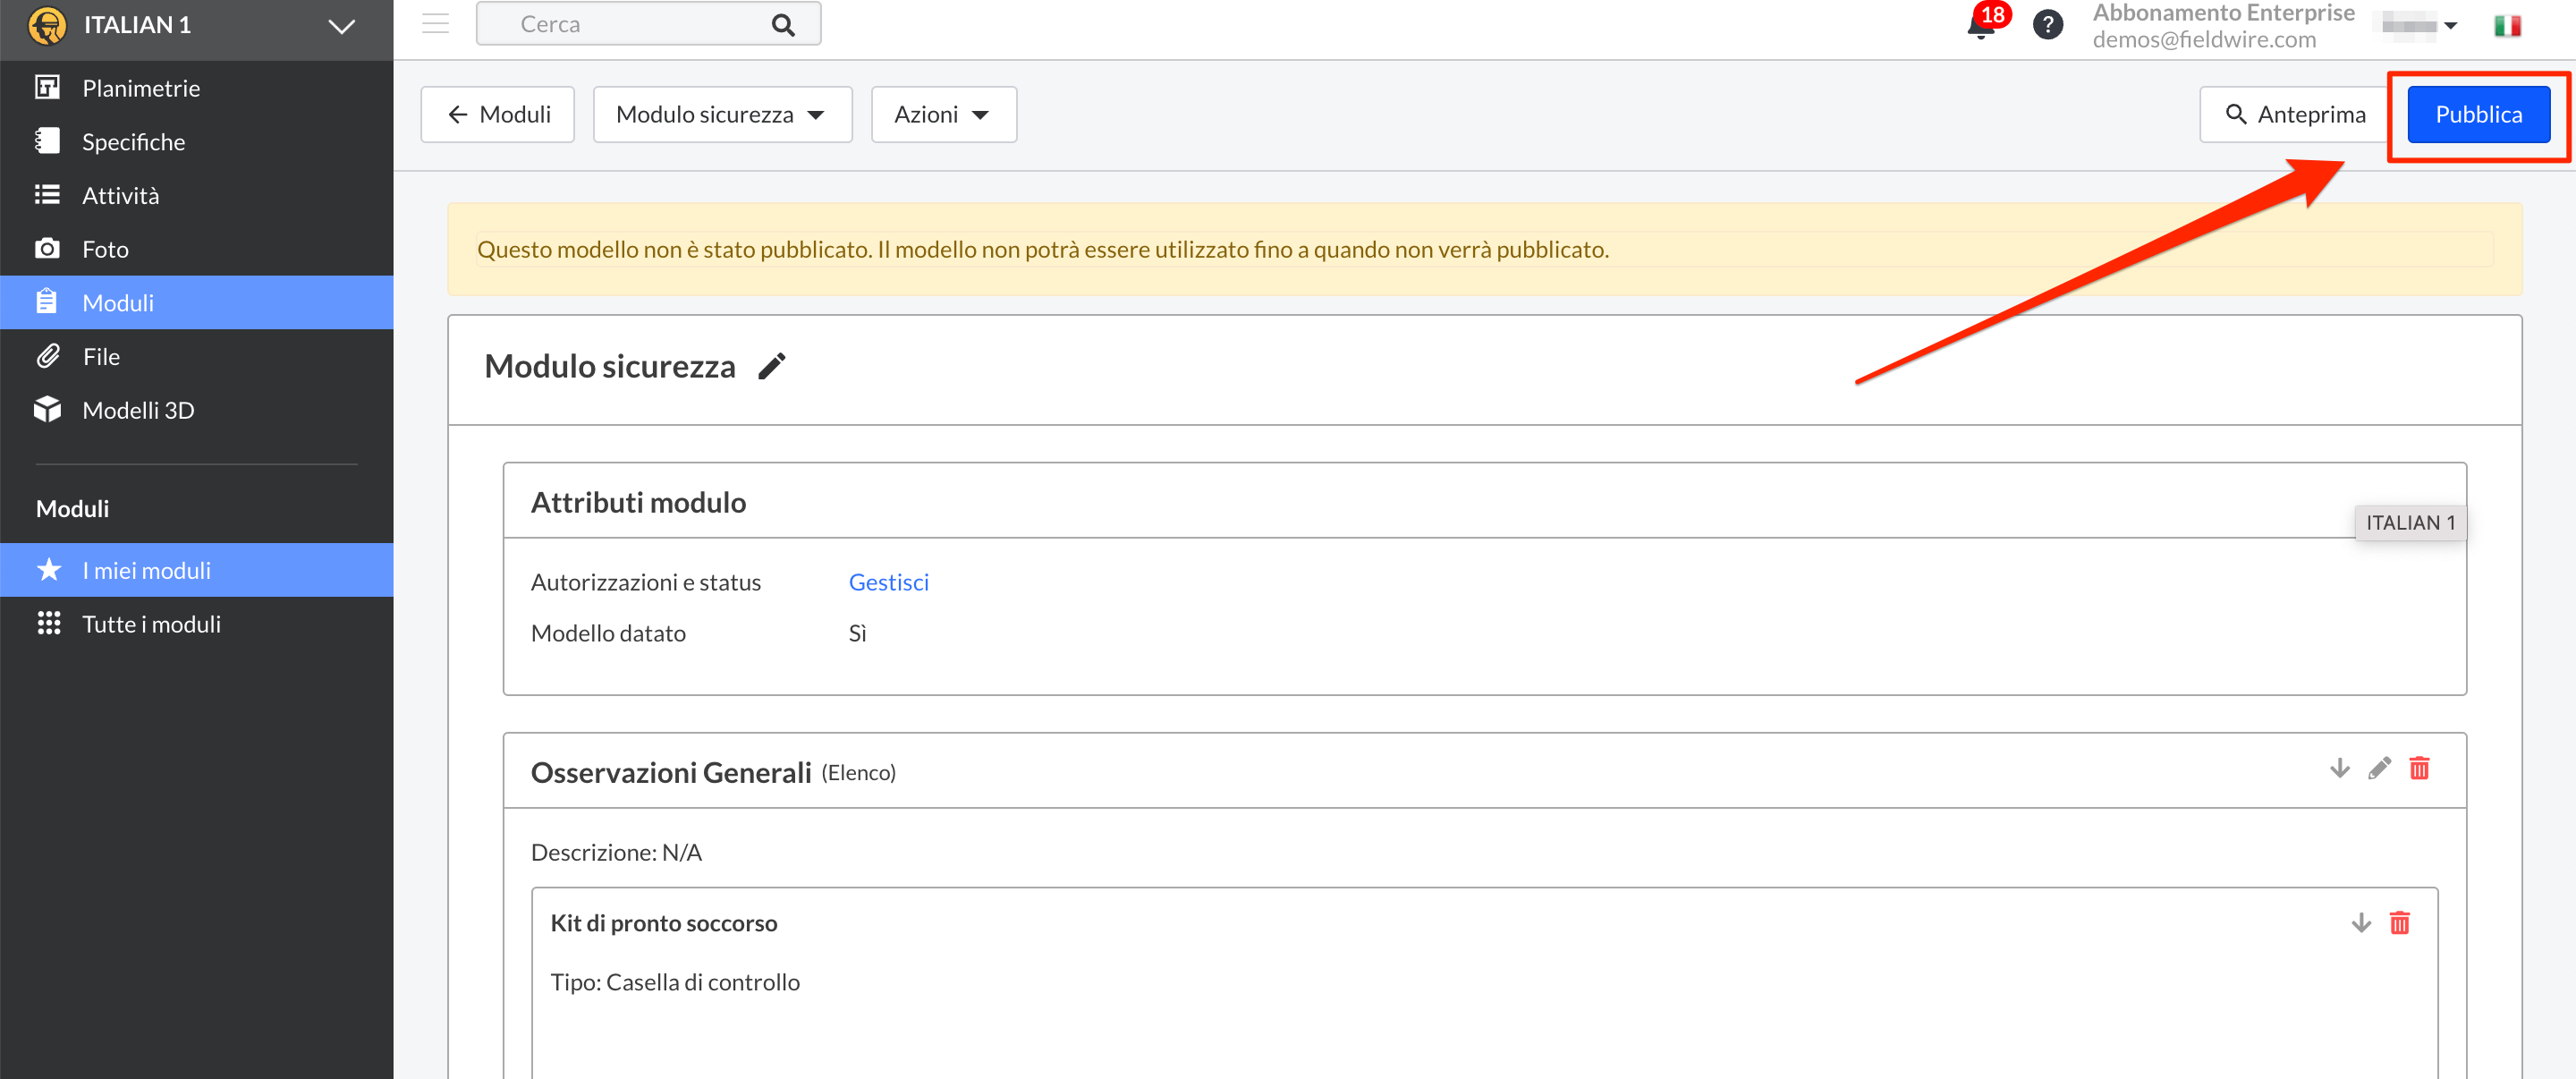Change language via the Italian flag
Viewport: 2576px width, 1079px height.
coord(2507,26)
